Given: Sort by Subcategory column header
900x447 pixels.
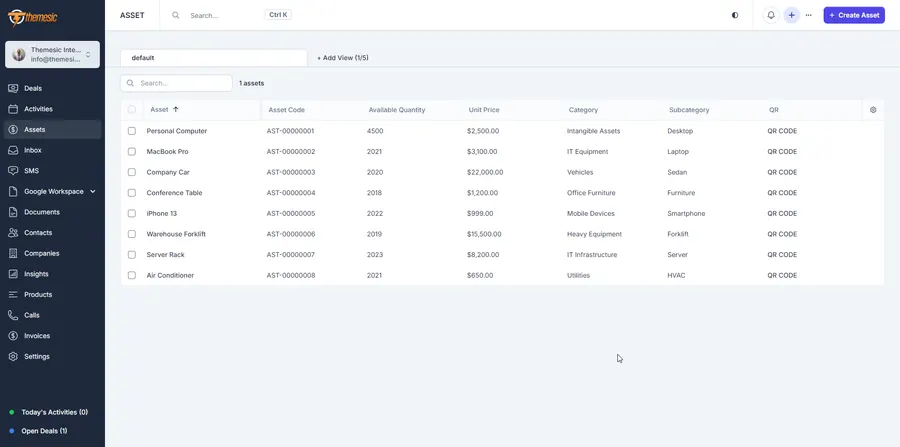Looking at the screenshot, I should [x=689, y=110].
